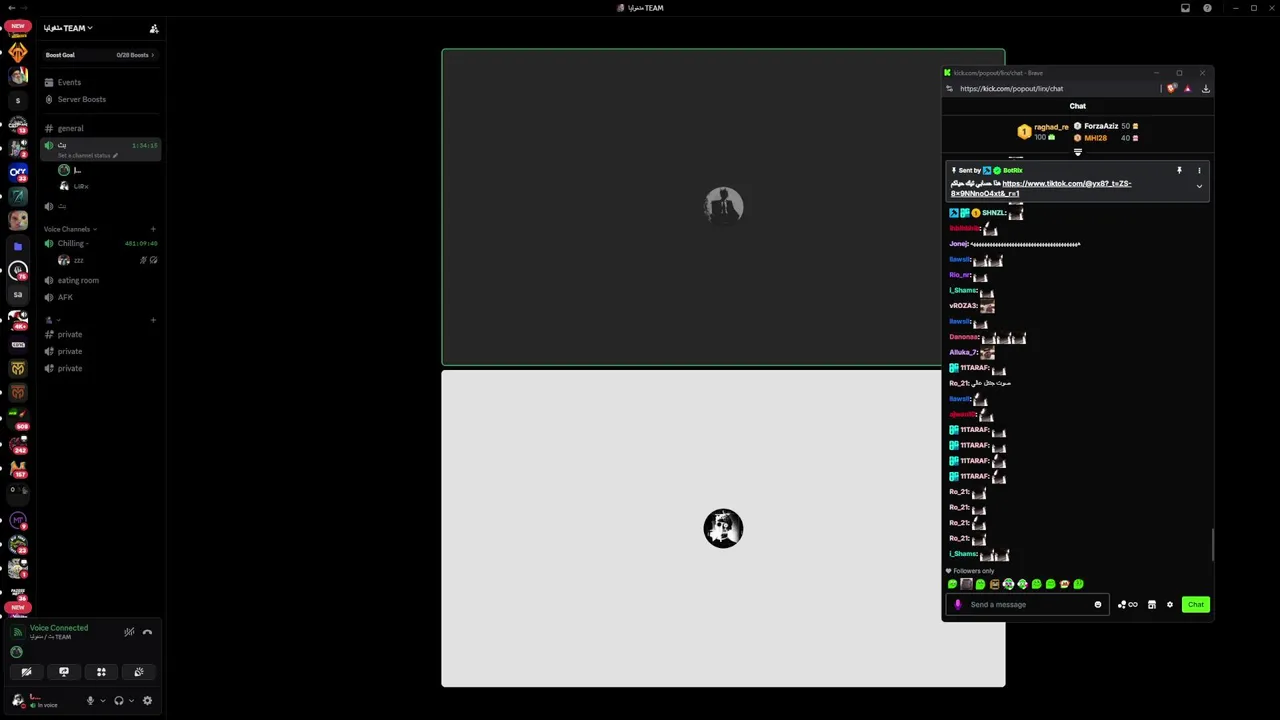Collapse the leaderboard with the down arrow
The height and width of the screenshot is (720, 1280).
click(x=1078, y=152)
